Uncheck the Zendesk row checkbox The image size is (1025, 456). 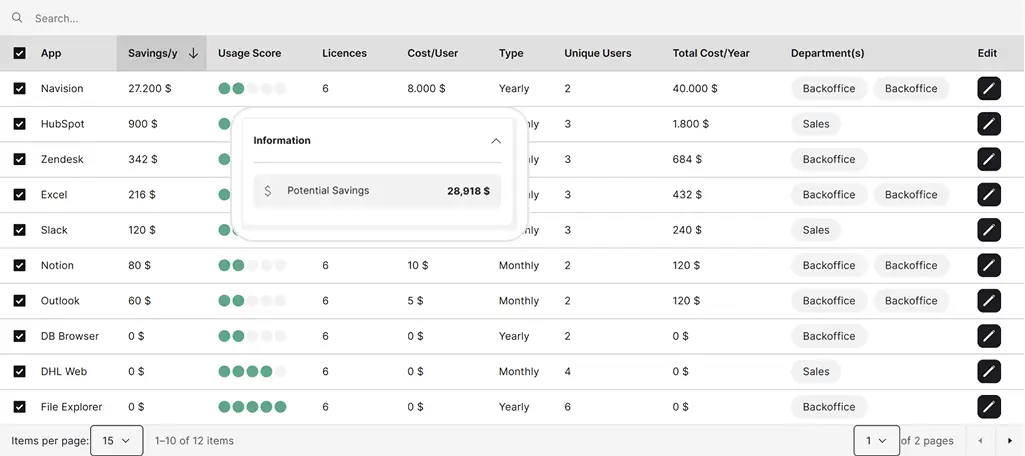click(x=20, y=159)
